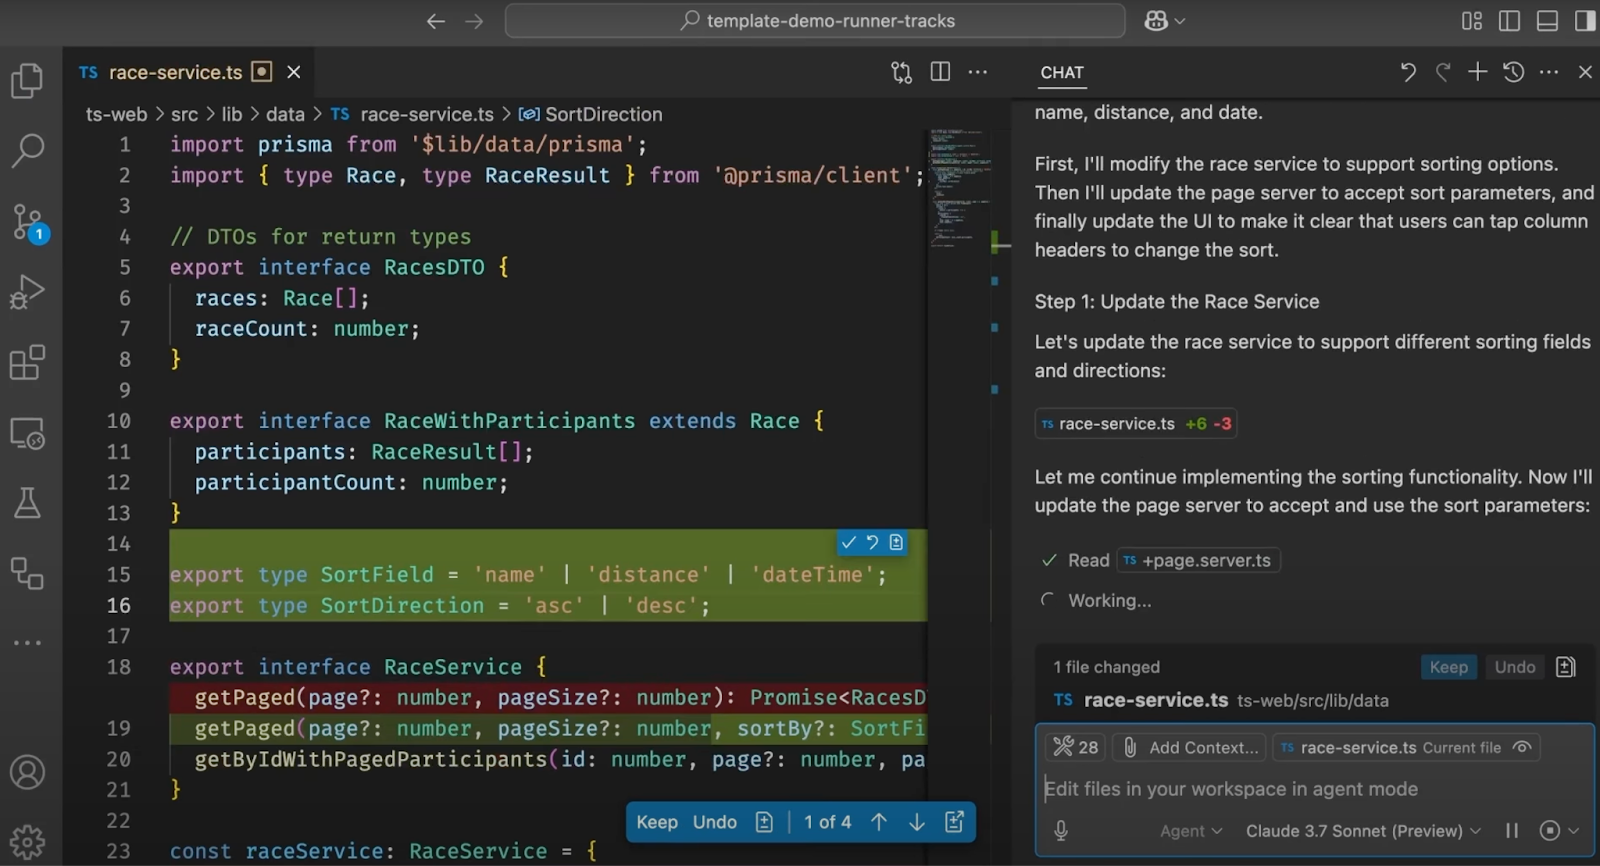Open the Explorer view in activity bar

(27, 81)
